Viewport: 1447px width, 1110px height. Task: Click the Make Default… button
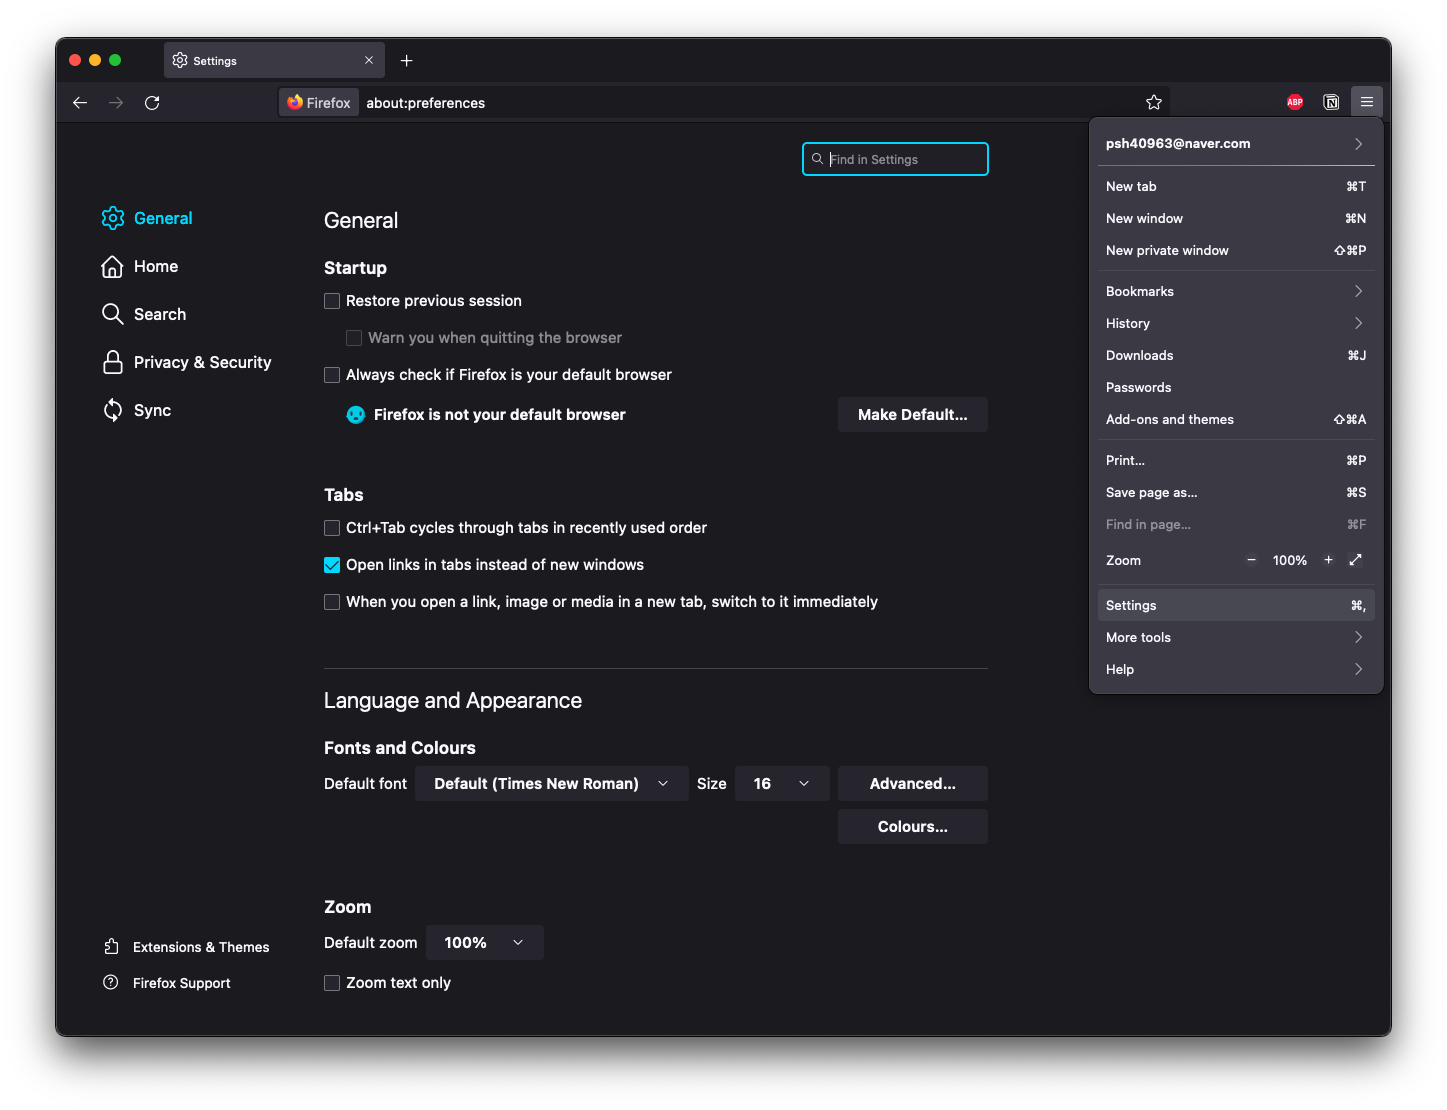coord(913,415)
